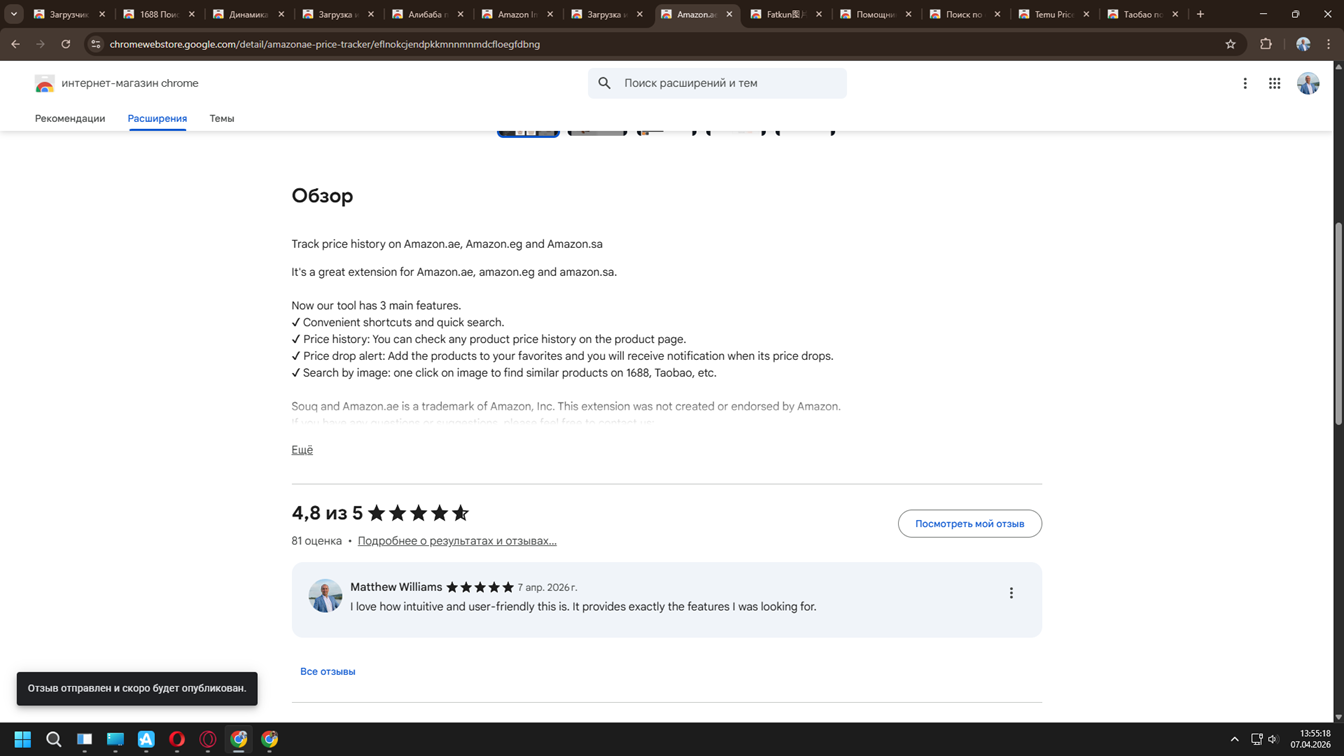1344x756 pixels.
Task: Click the 81 оценка count
Action: (316, 541)
